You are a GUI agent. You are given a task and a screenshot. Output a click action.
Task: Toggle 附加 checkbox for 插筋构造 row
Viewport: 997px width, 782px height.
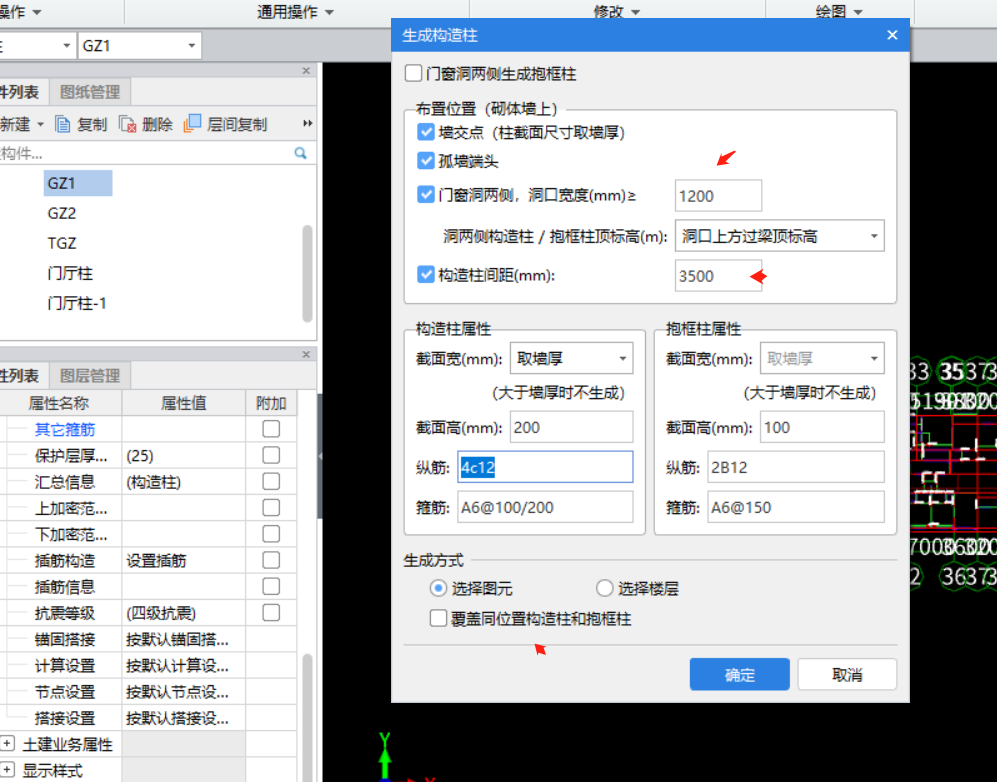[272, 560]
